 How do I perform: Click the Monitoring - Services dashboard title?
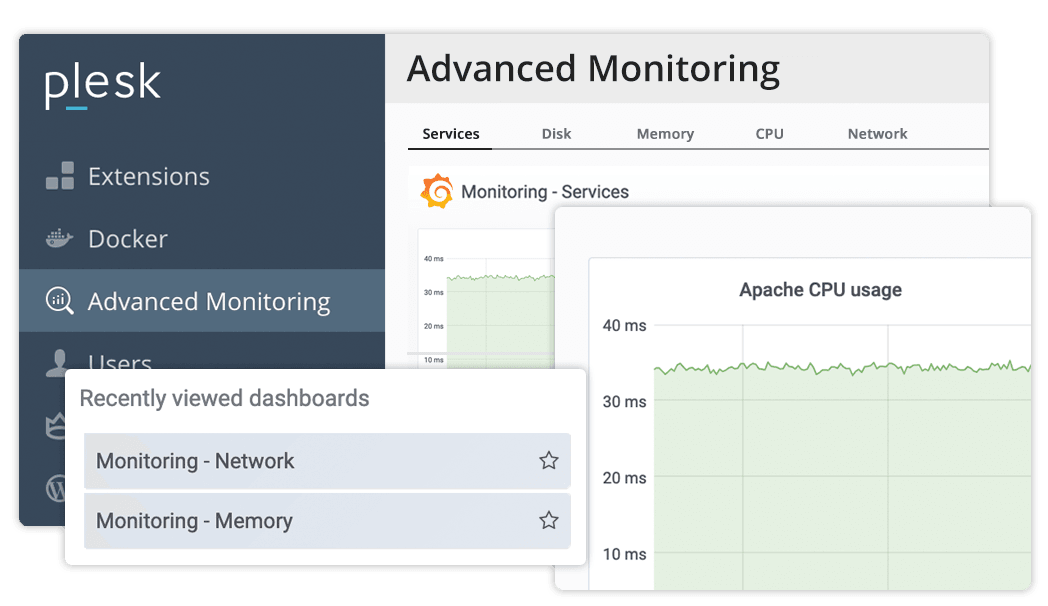[x=545, y=192]
